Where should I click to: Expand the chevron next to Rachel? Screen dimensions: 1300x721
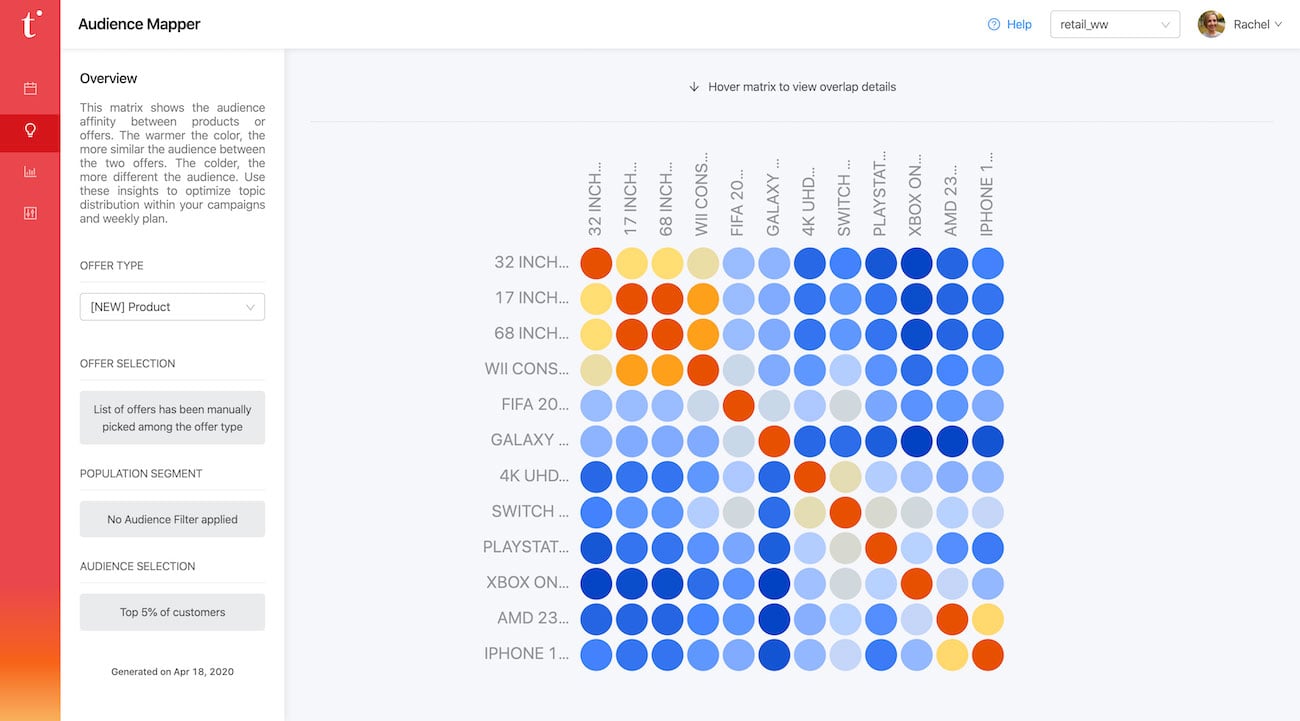(x=1278, y=25)
